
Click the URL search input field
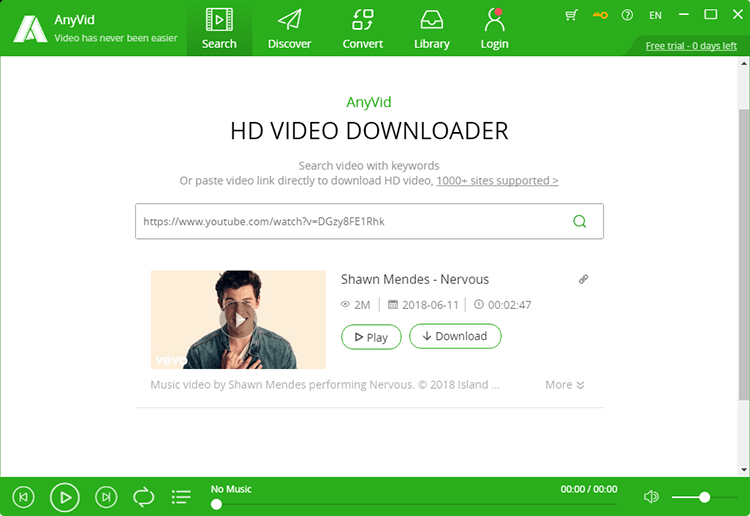click(369, 221)
